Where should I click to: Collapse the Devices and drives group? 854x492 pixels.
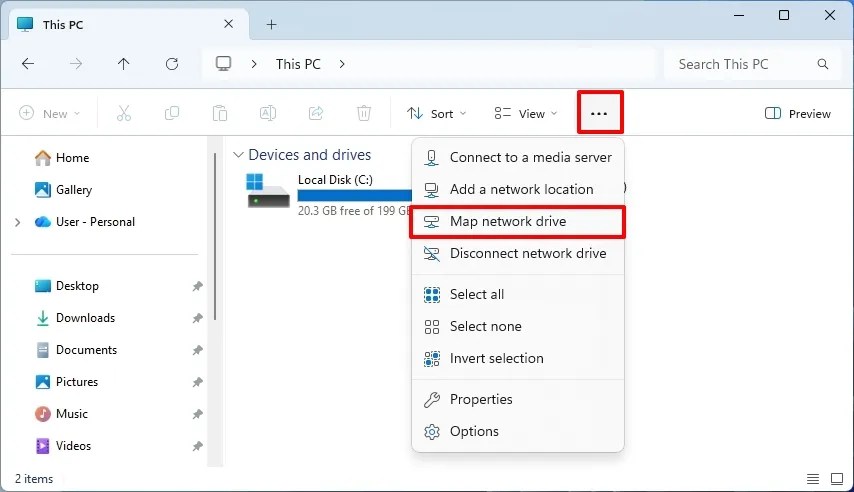(x=238, y=155)
